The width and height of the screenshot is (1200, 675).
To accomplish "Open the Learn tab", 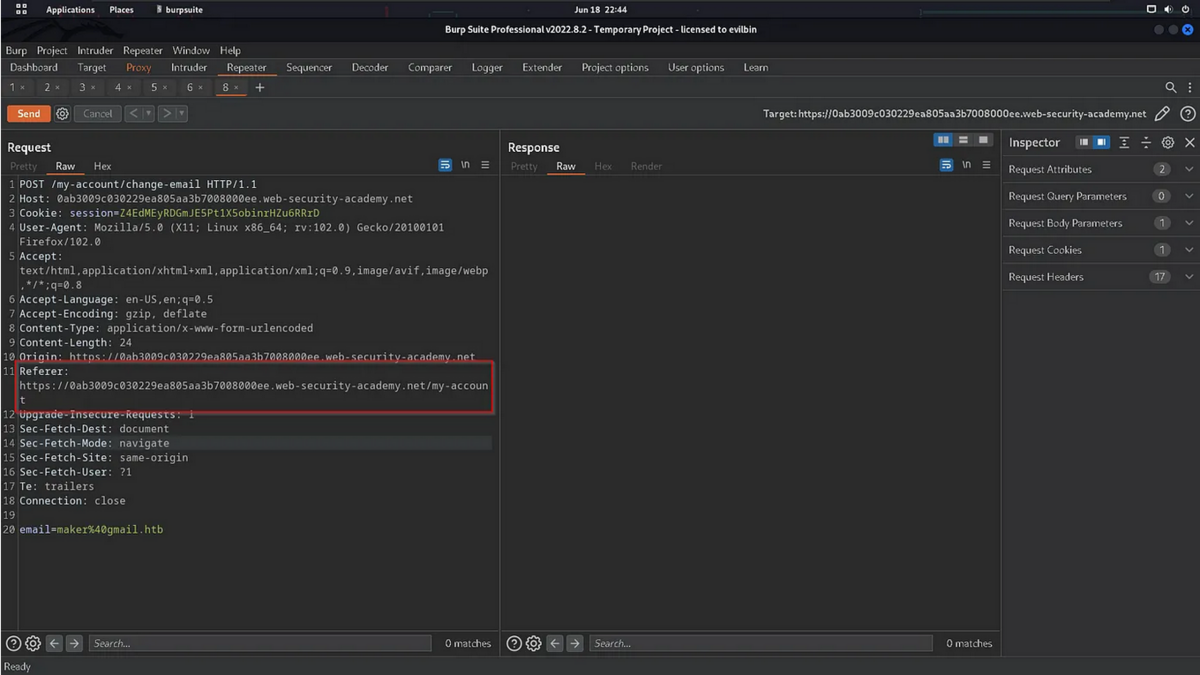I will (x=756, y=67).
